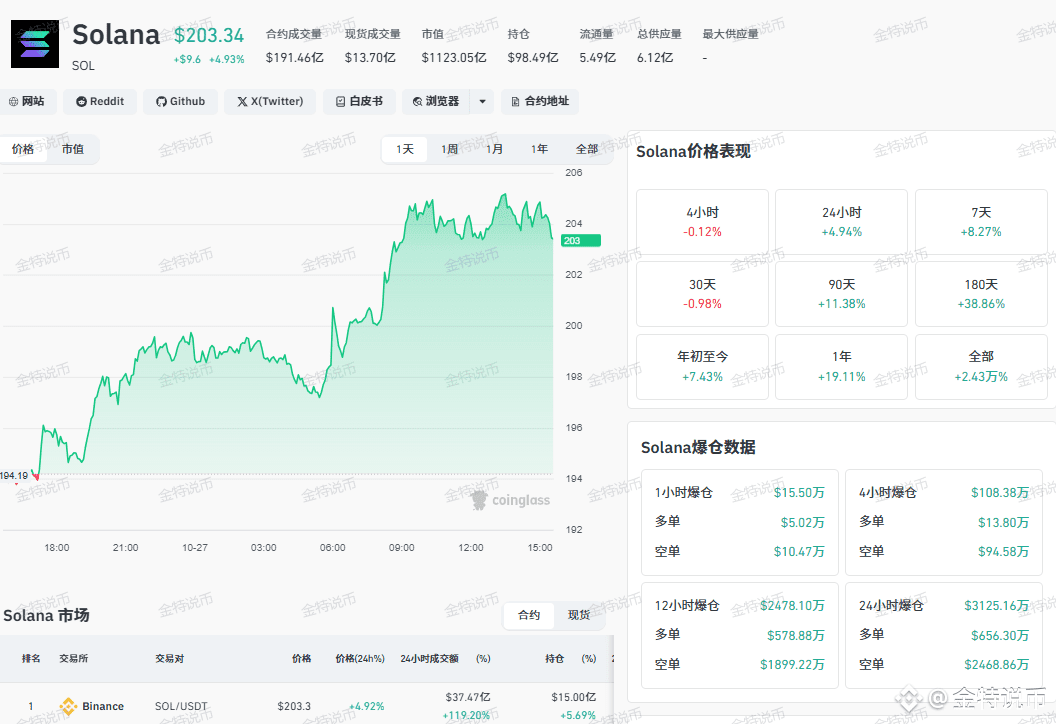Click the 4小时爆仓 $108.38万 value
The width and height of the screenshot is (1056, 724).
click(999, 492)
